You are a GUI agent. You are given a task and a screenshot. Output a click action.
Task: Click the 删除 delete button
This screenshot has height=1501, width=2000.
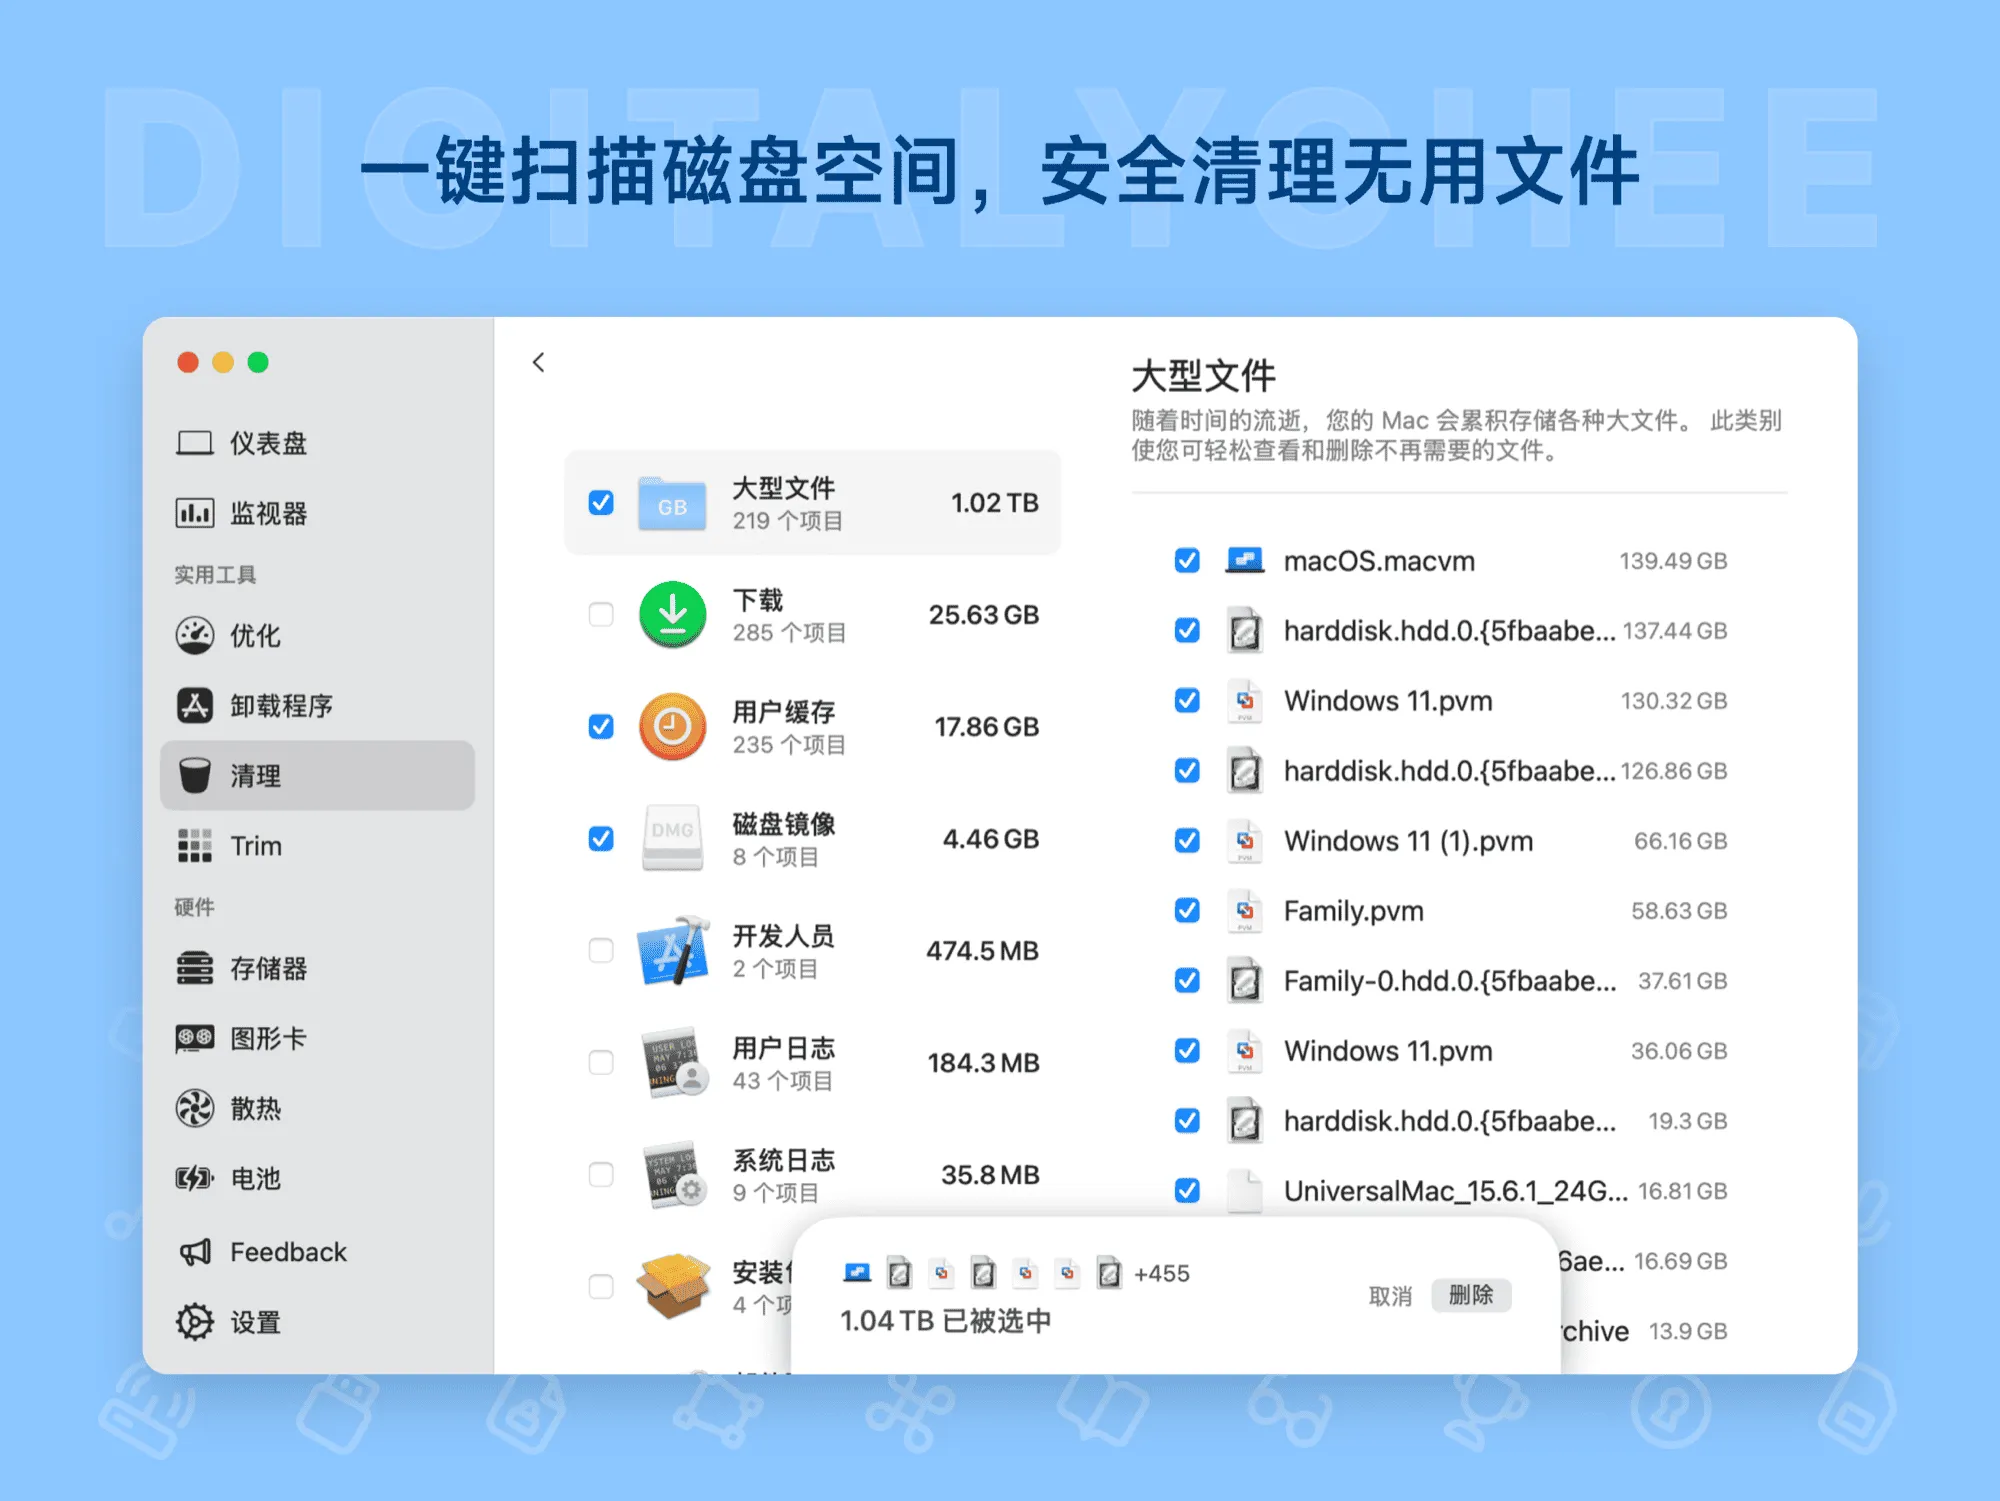(1470, 1295)
